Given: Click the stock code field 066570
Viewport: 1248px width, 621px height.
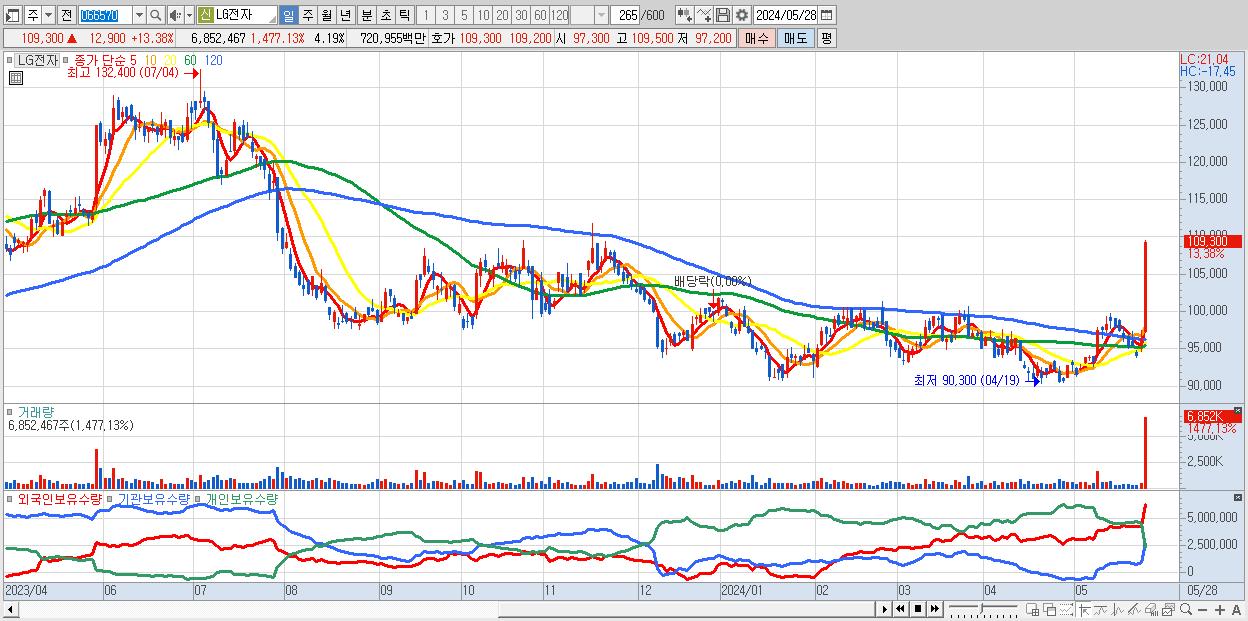Looking at the screenshot, I should [x=104, y=15].
